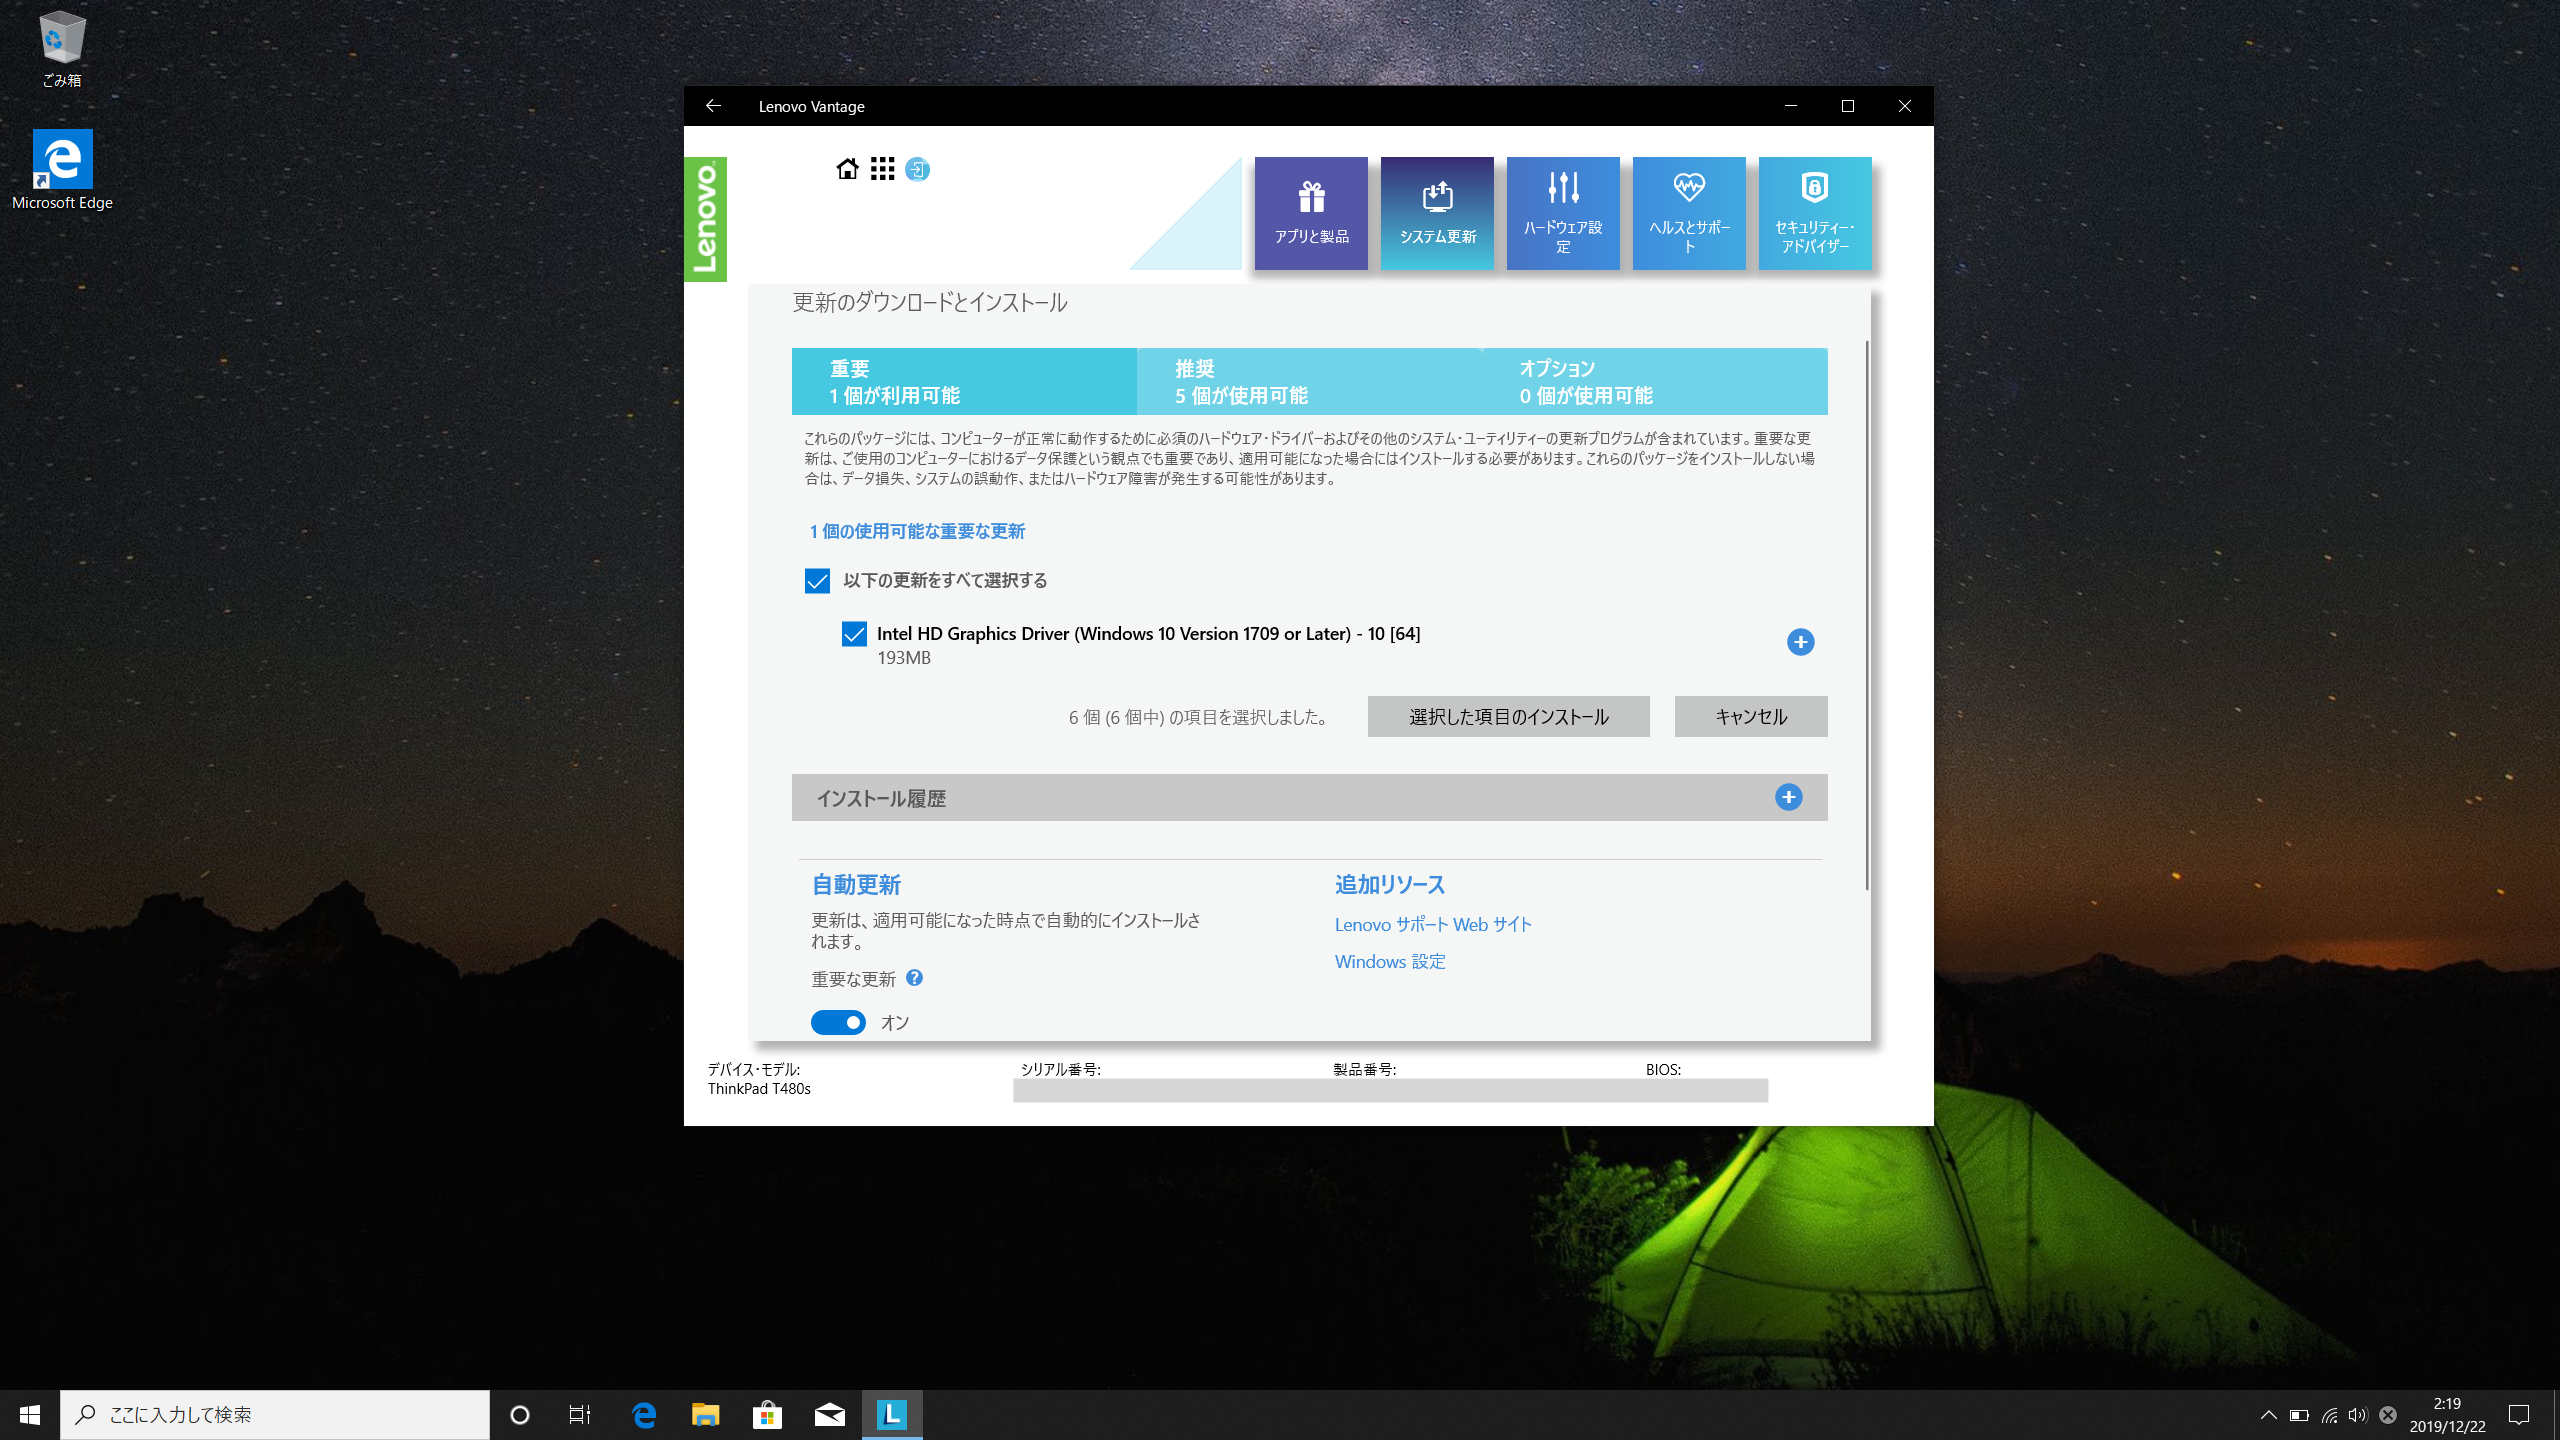The width and height of the screenshot is (2560, 1440).
Task: Go back using the Lenovo Vantage back arrow
Action: pos(713,106)
